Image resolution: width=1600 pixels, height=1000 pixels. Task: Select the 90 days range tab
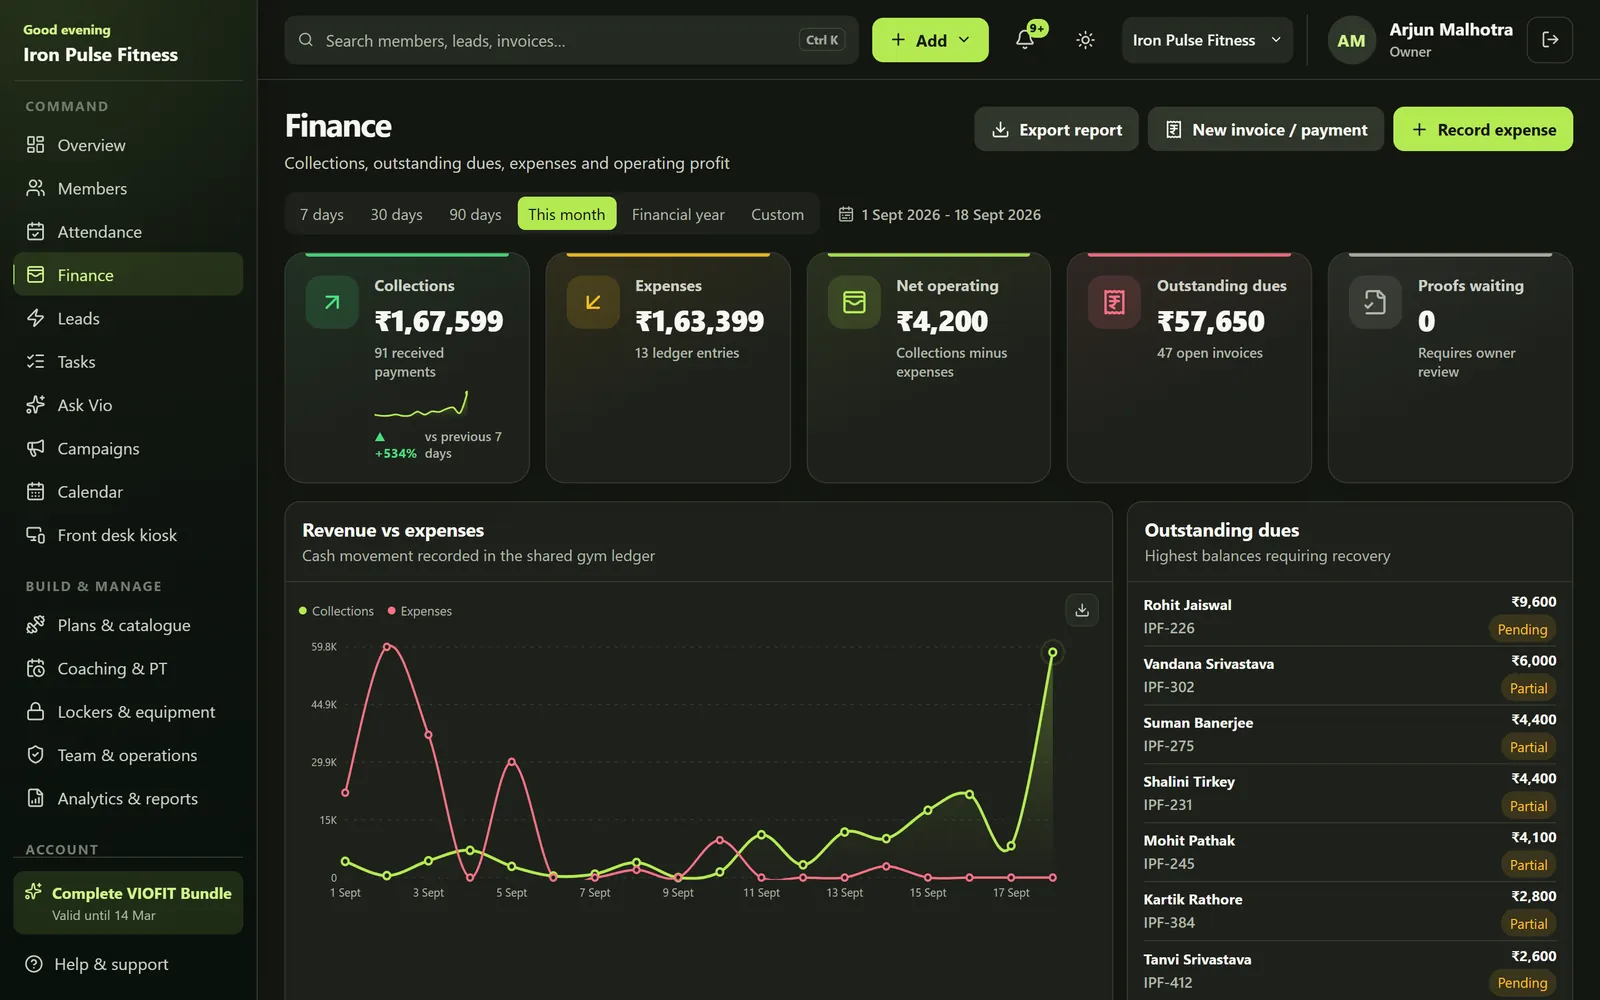pos(475,214)
